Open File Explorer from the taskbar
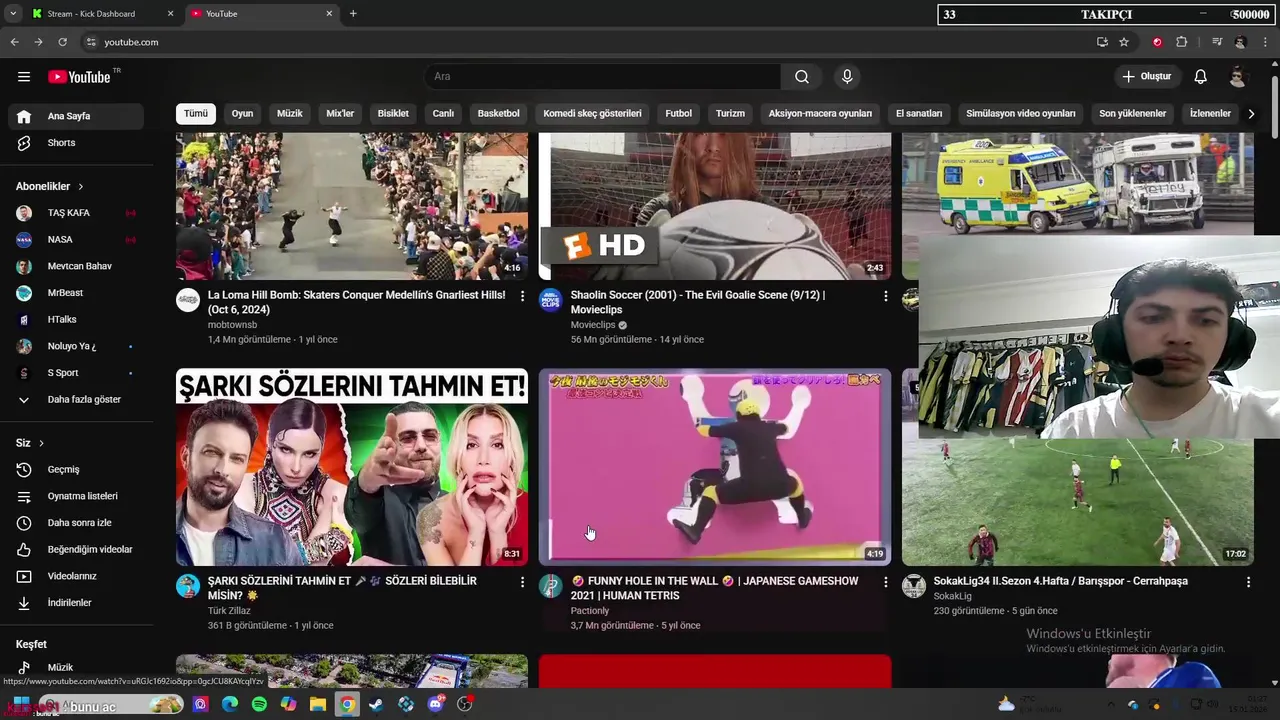The height and width of the screenshot is (720, 1280). point(317,704)
